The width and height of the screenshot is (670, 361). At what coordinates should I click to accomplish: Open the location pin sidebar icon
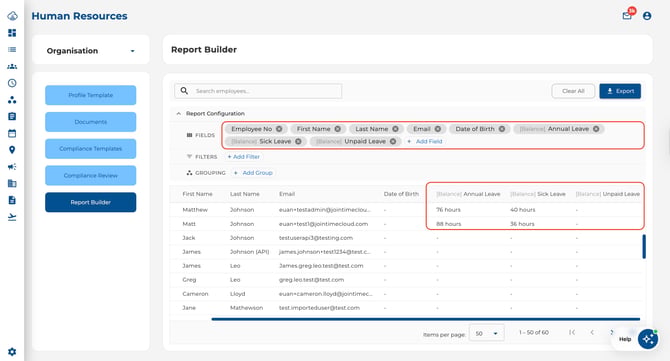coord(12,150)
